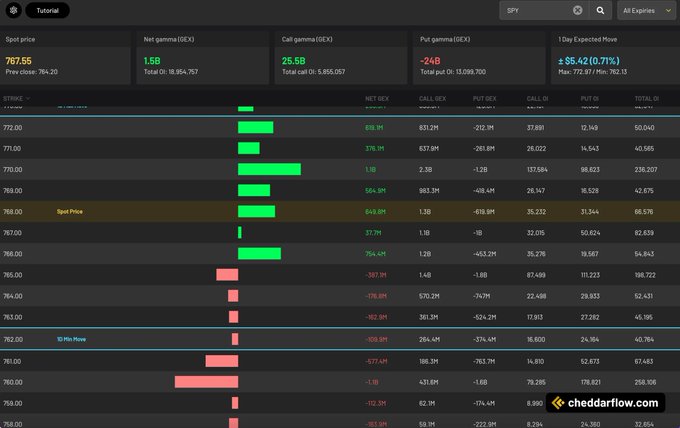
Task: Sort by CALL OI column header
Action: [x=537, y=98]
